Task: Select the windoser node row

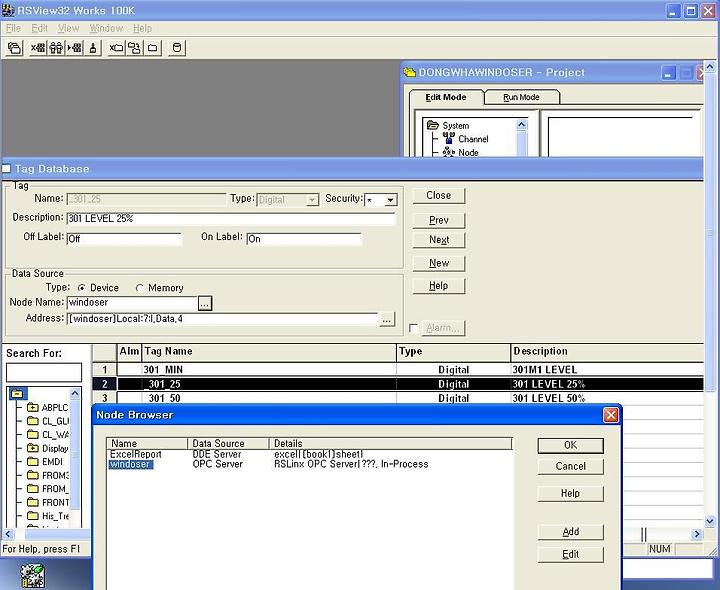Action: (x=309, y=464)
